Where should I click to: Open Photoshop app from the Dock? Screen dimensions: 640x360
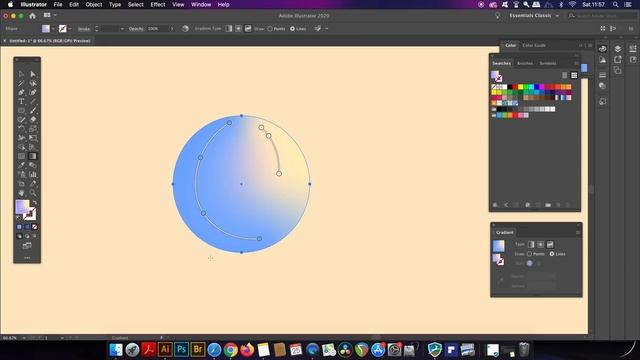point(181,349)
